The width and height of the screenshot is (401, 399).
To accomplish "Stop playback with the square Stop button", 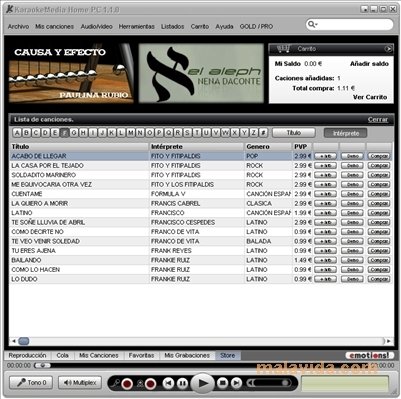I will coord(223,383).
